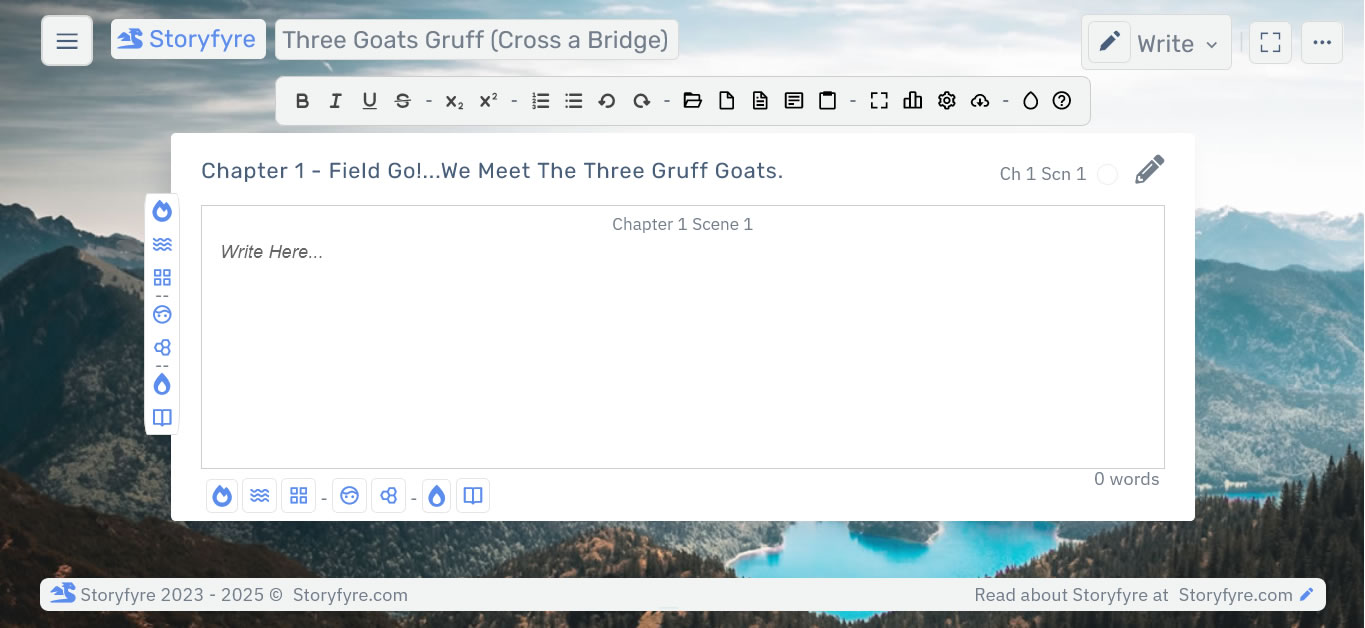Click the word count chart icon in the toolbar

point(912,100)
